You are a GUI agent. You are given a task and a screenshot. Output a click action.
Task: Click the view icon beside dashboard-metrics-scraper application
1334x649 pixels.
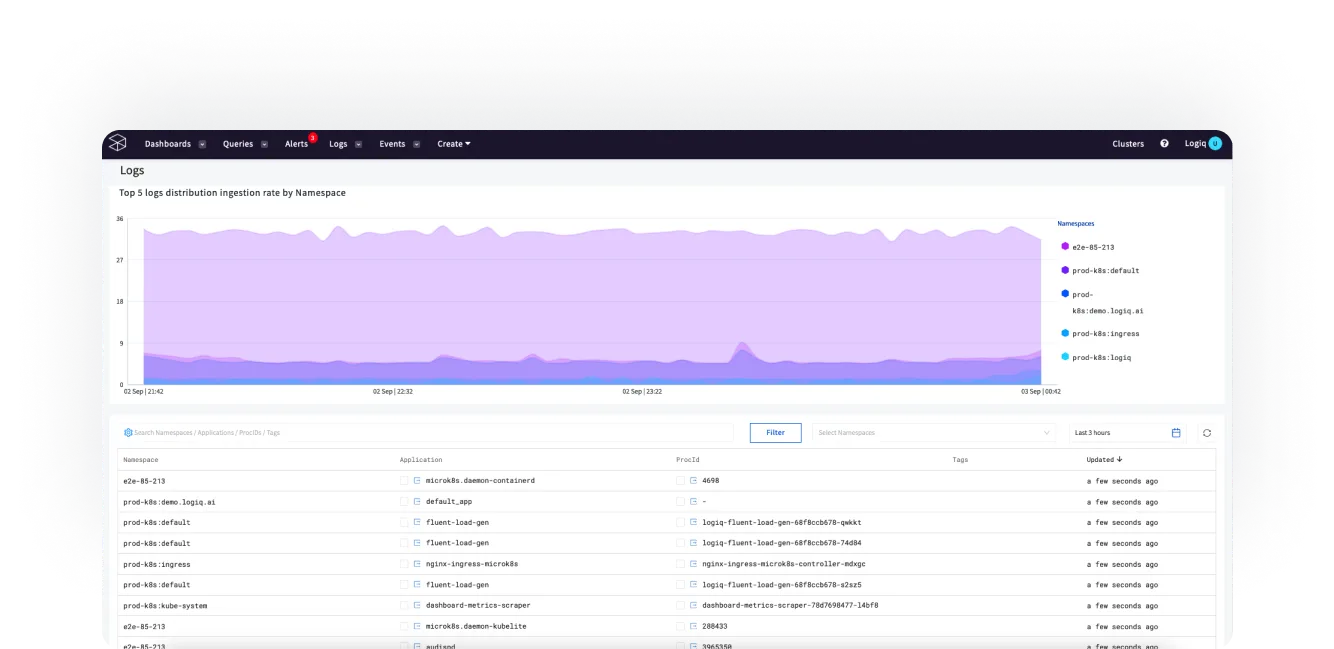pyautogui.click(x=417, y=606)
